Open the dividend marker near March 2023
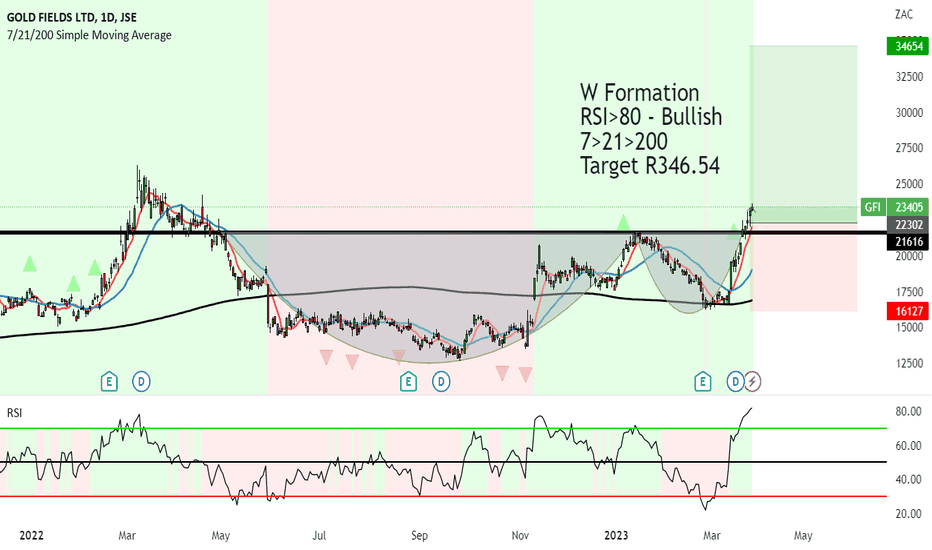 pos(735,381)
